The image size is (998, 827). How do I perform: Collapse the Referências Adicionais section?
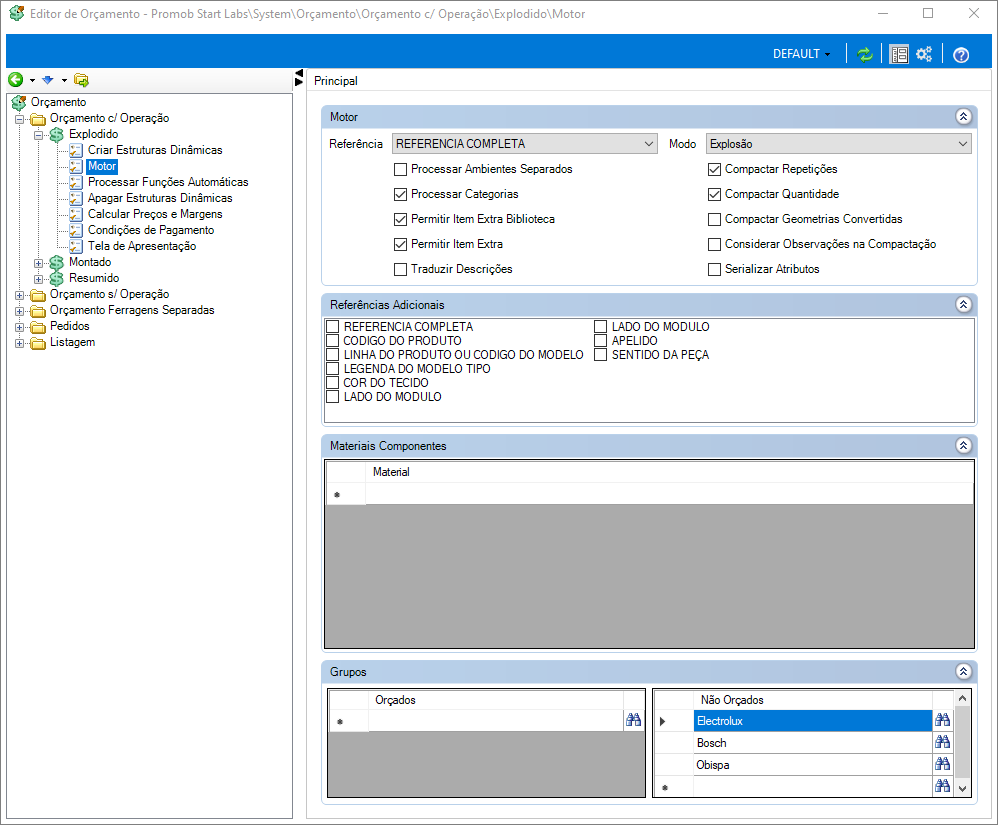click(x=963, y=304)
